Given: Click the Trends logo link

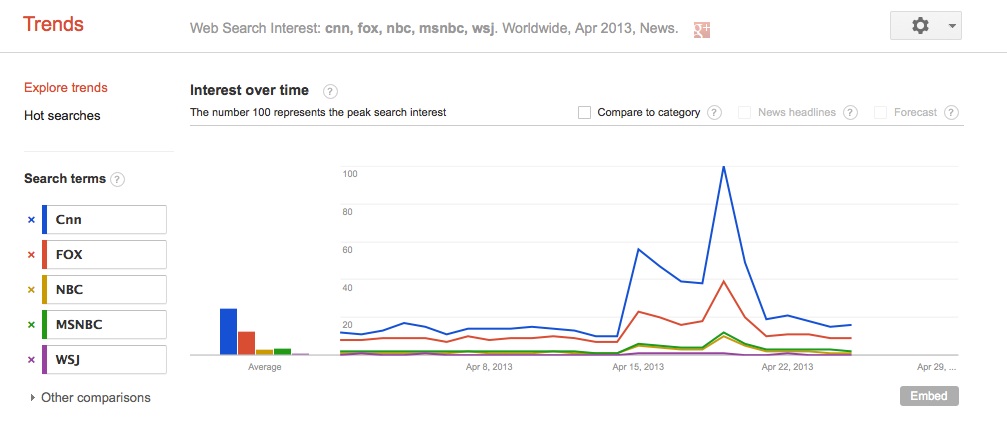Looking at the screenshot, I should click(x=54, y=25).
